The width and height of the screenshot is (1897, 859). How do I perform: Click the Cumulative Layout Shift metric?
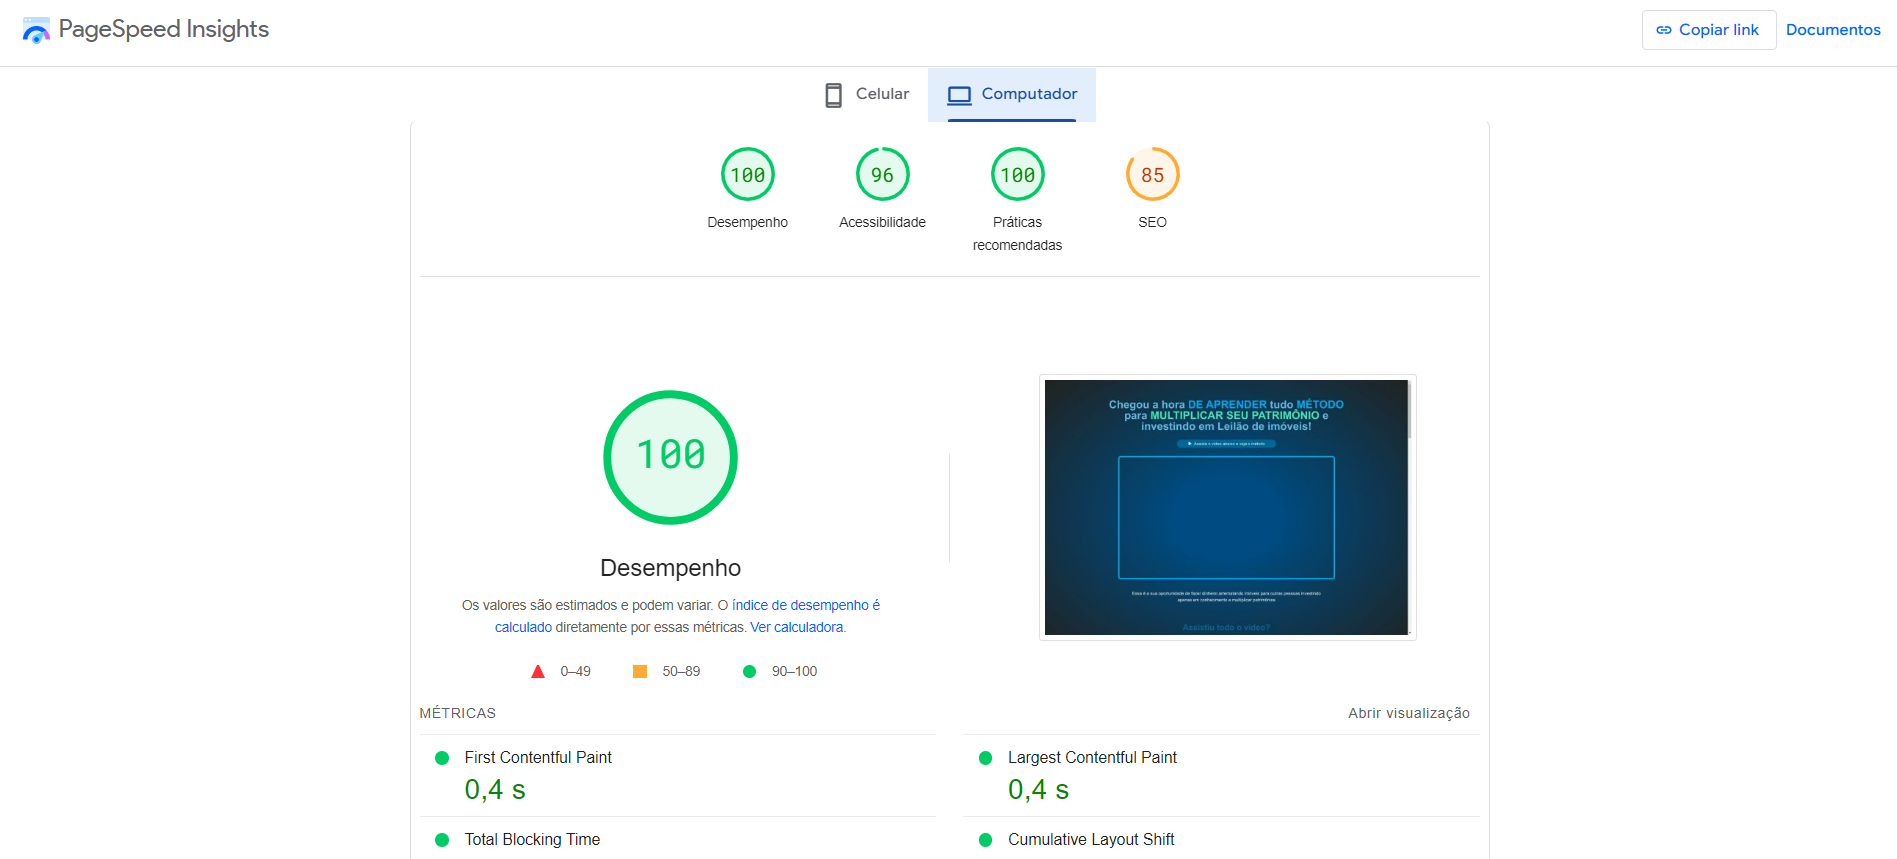[1091, 840]
